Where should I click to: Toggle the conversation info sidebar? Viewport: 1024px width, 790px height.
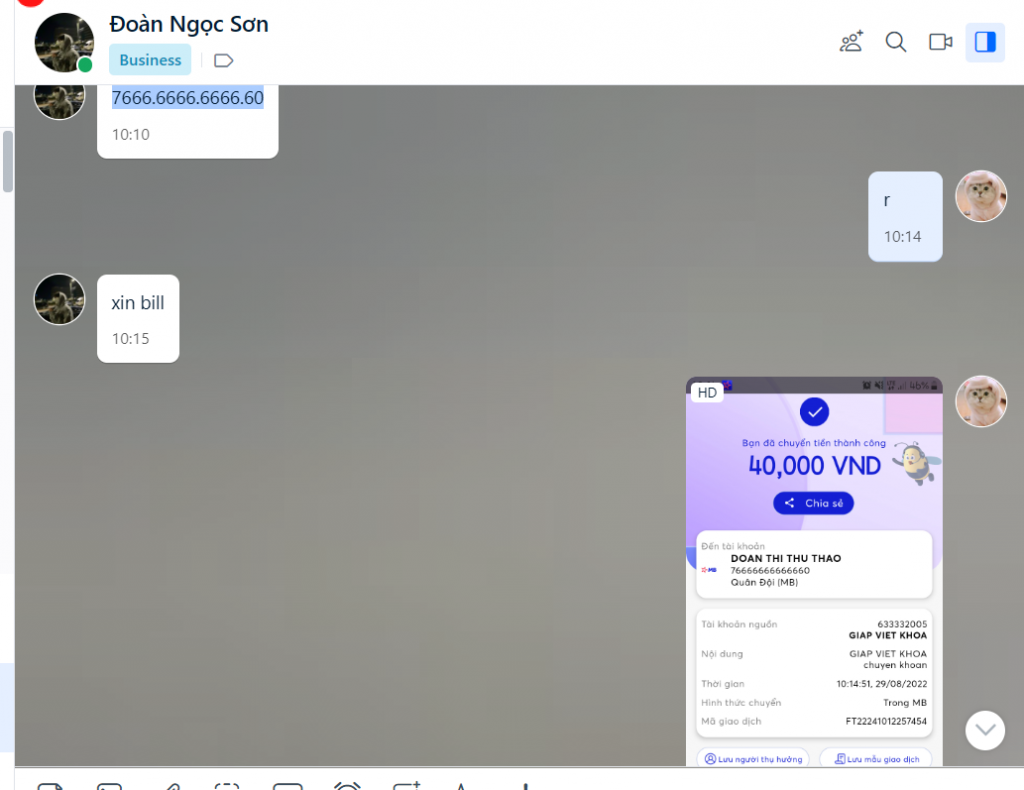pos(985,42)
